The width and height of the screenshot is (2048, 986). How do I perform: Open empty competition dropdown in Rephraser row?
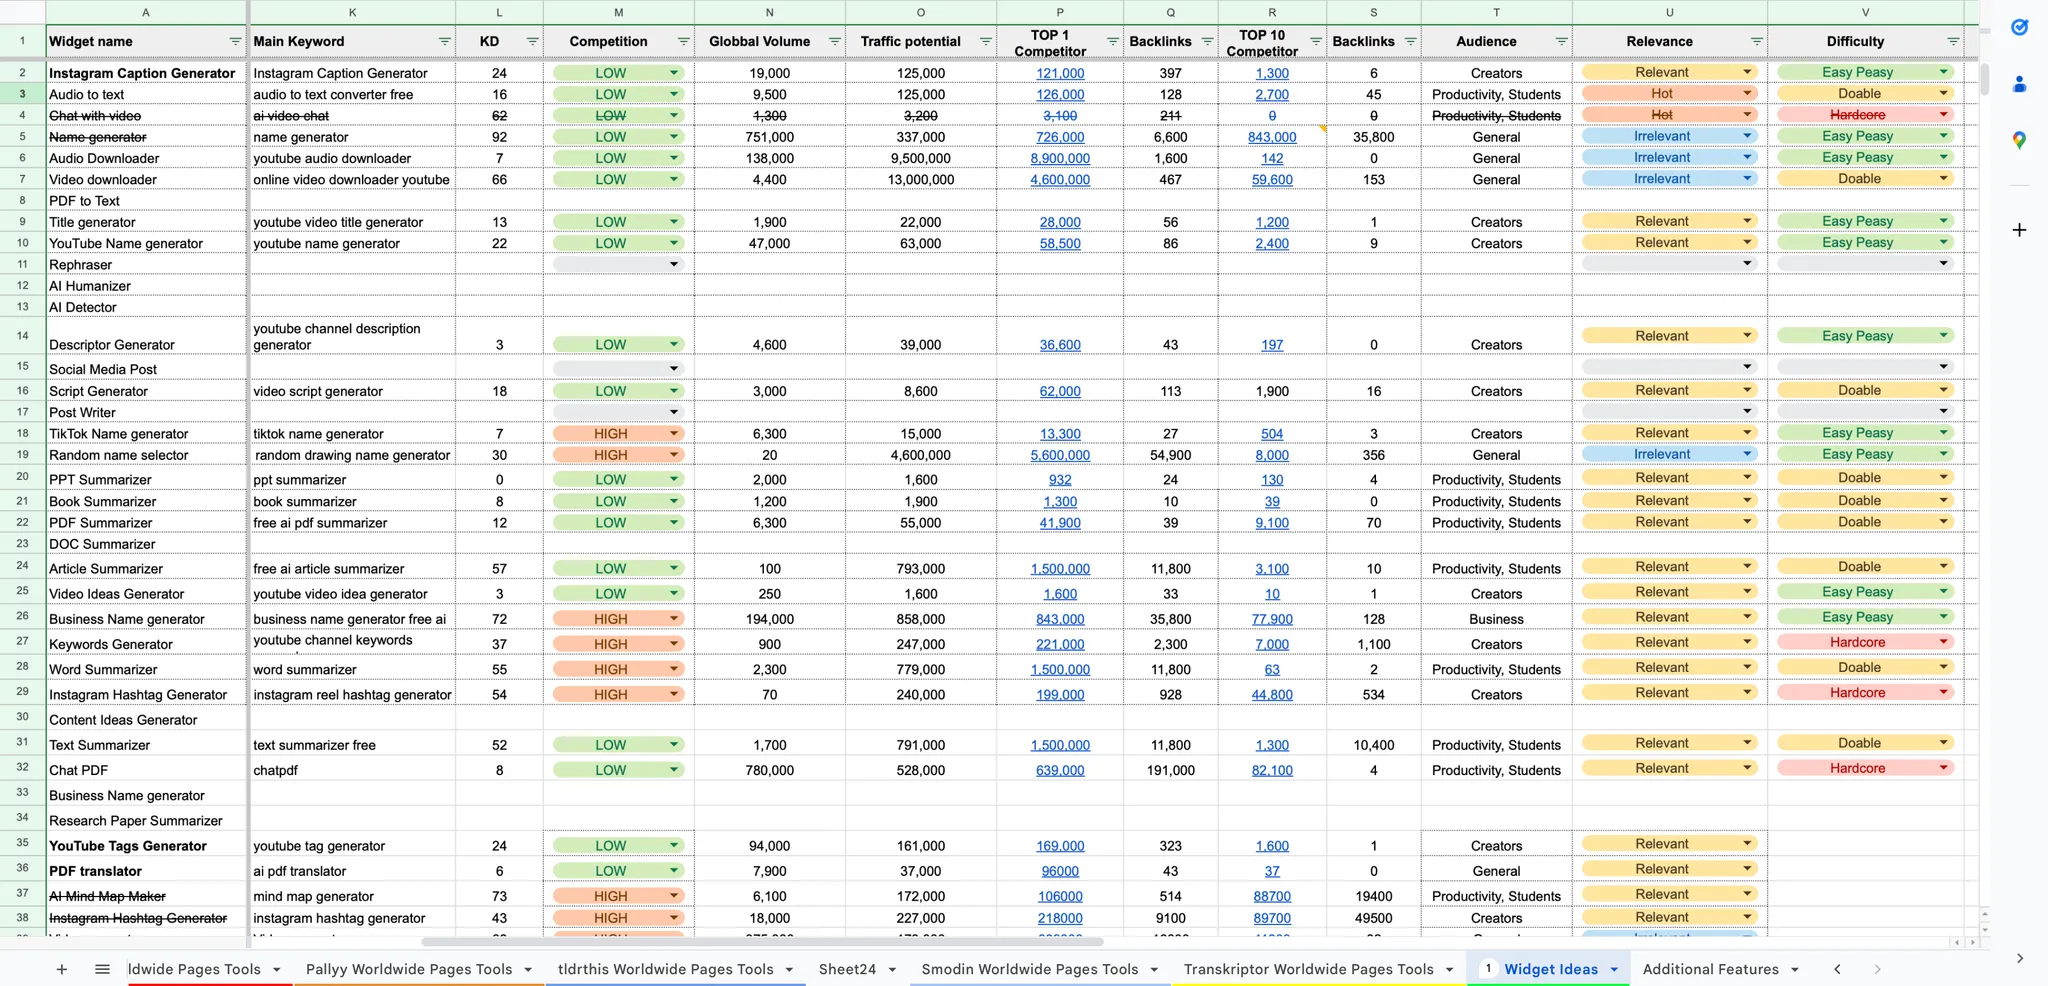click(674, 264)
